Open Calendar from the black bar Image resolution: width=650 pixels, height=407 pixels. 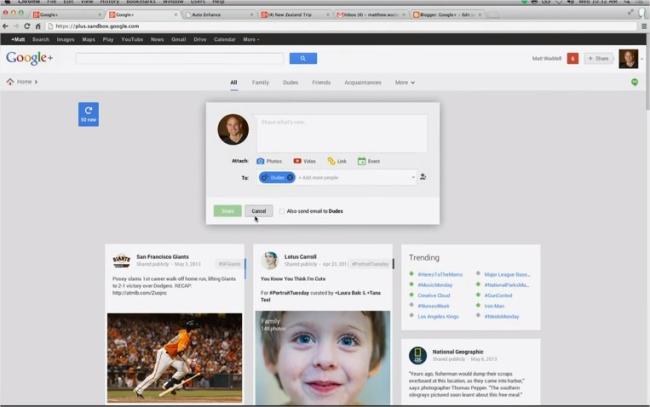pos(225,39)
